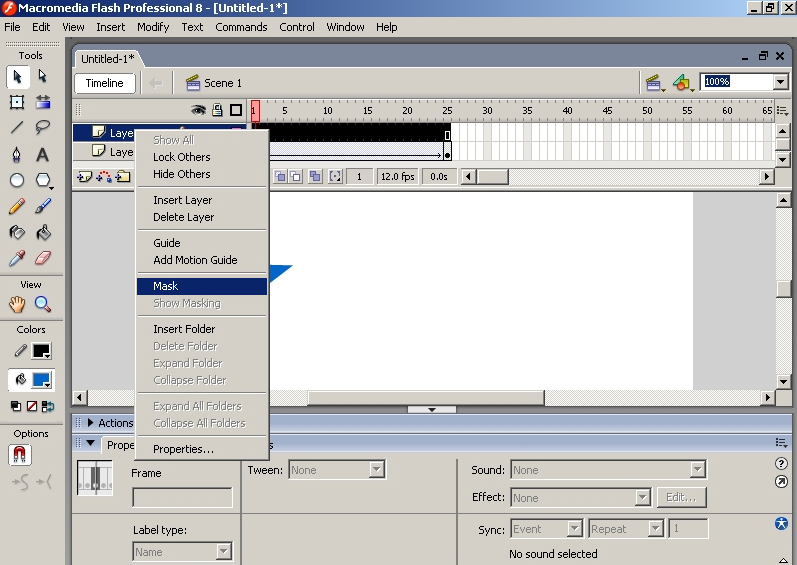Select the Ink Bottle tool
This screenshot has width=797, height=565.
(x=17, y=232)
